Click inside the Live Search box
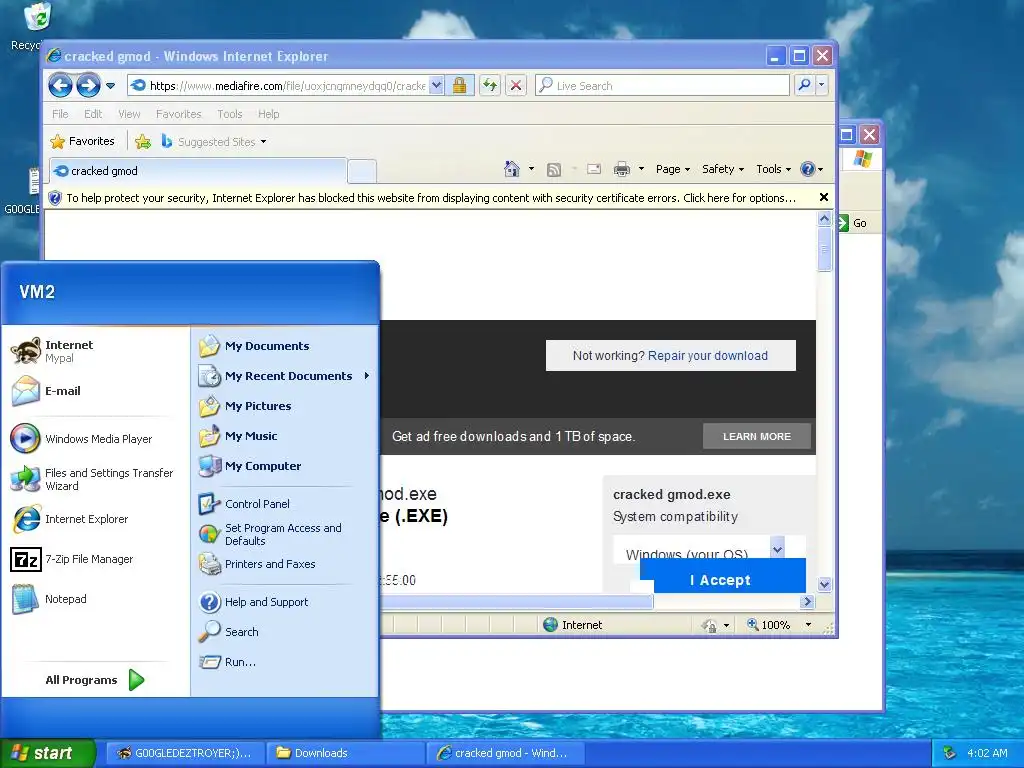Viewport: 1024px width, 768px height. coord(662,86)
